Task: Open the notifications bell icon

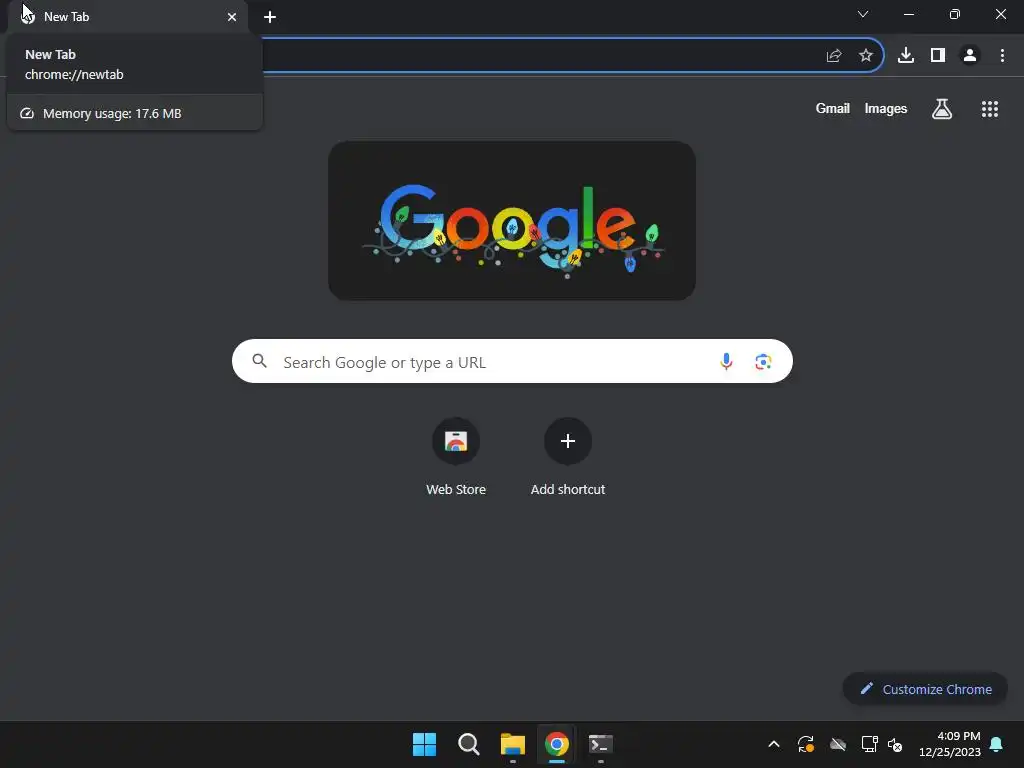Action: click(997, 744)
